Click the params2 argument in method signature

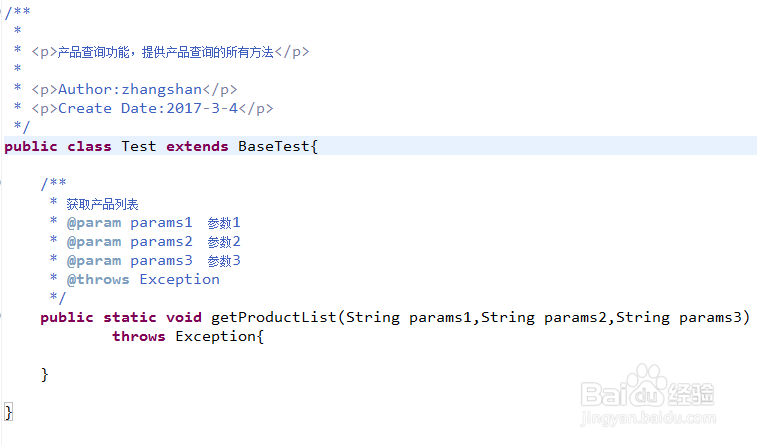(576, 317)
